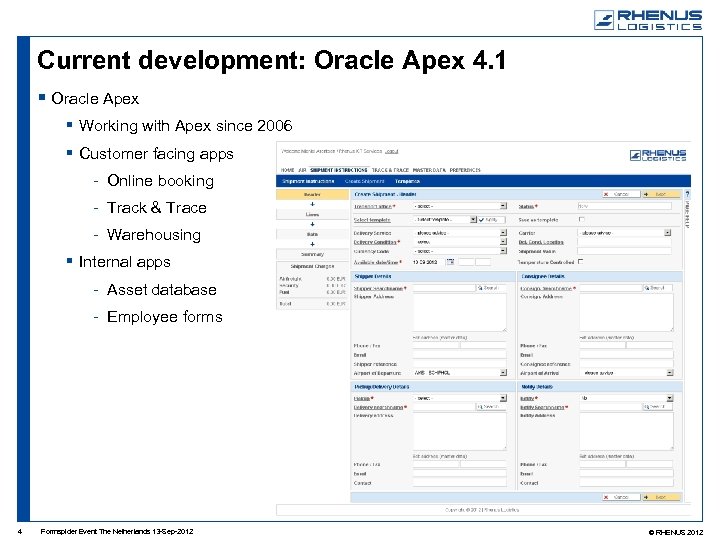
Task: Click the plus icon between Header and Lines
Action: pos(312,204)
